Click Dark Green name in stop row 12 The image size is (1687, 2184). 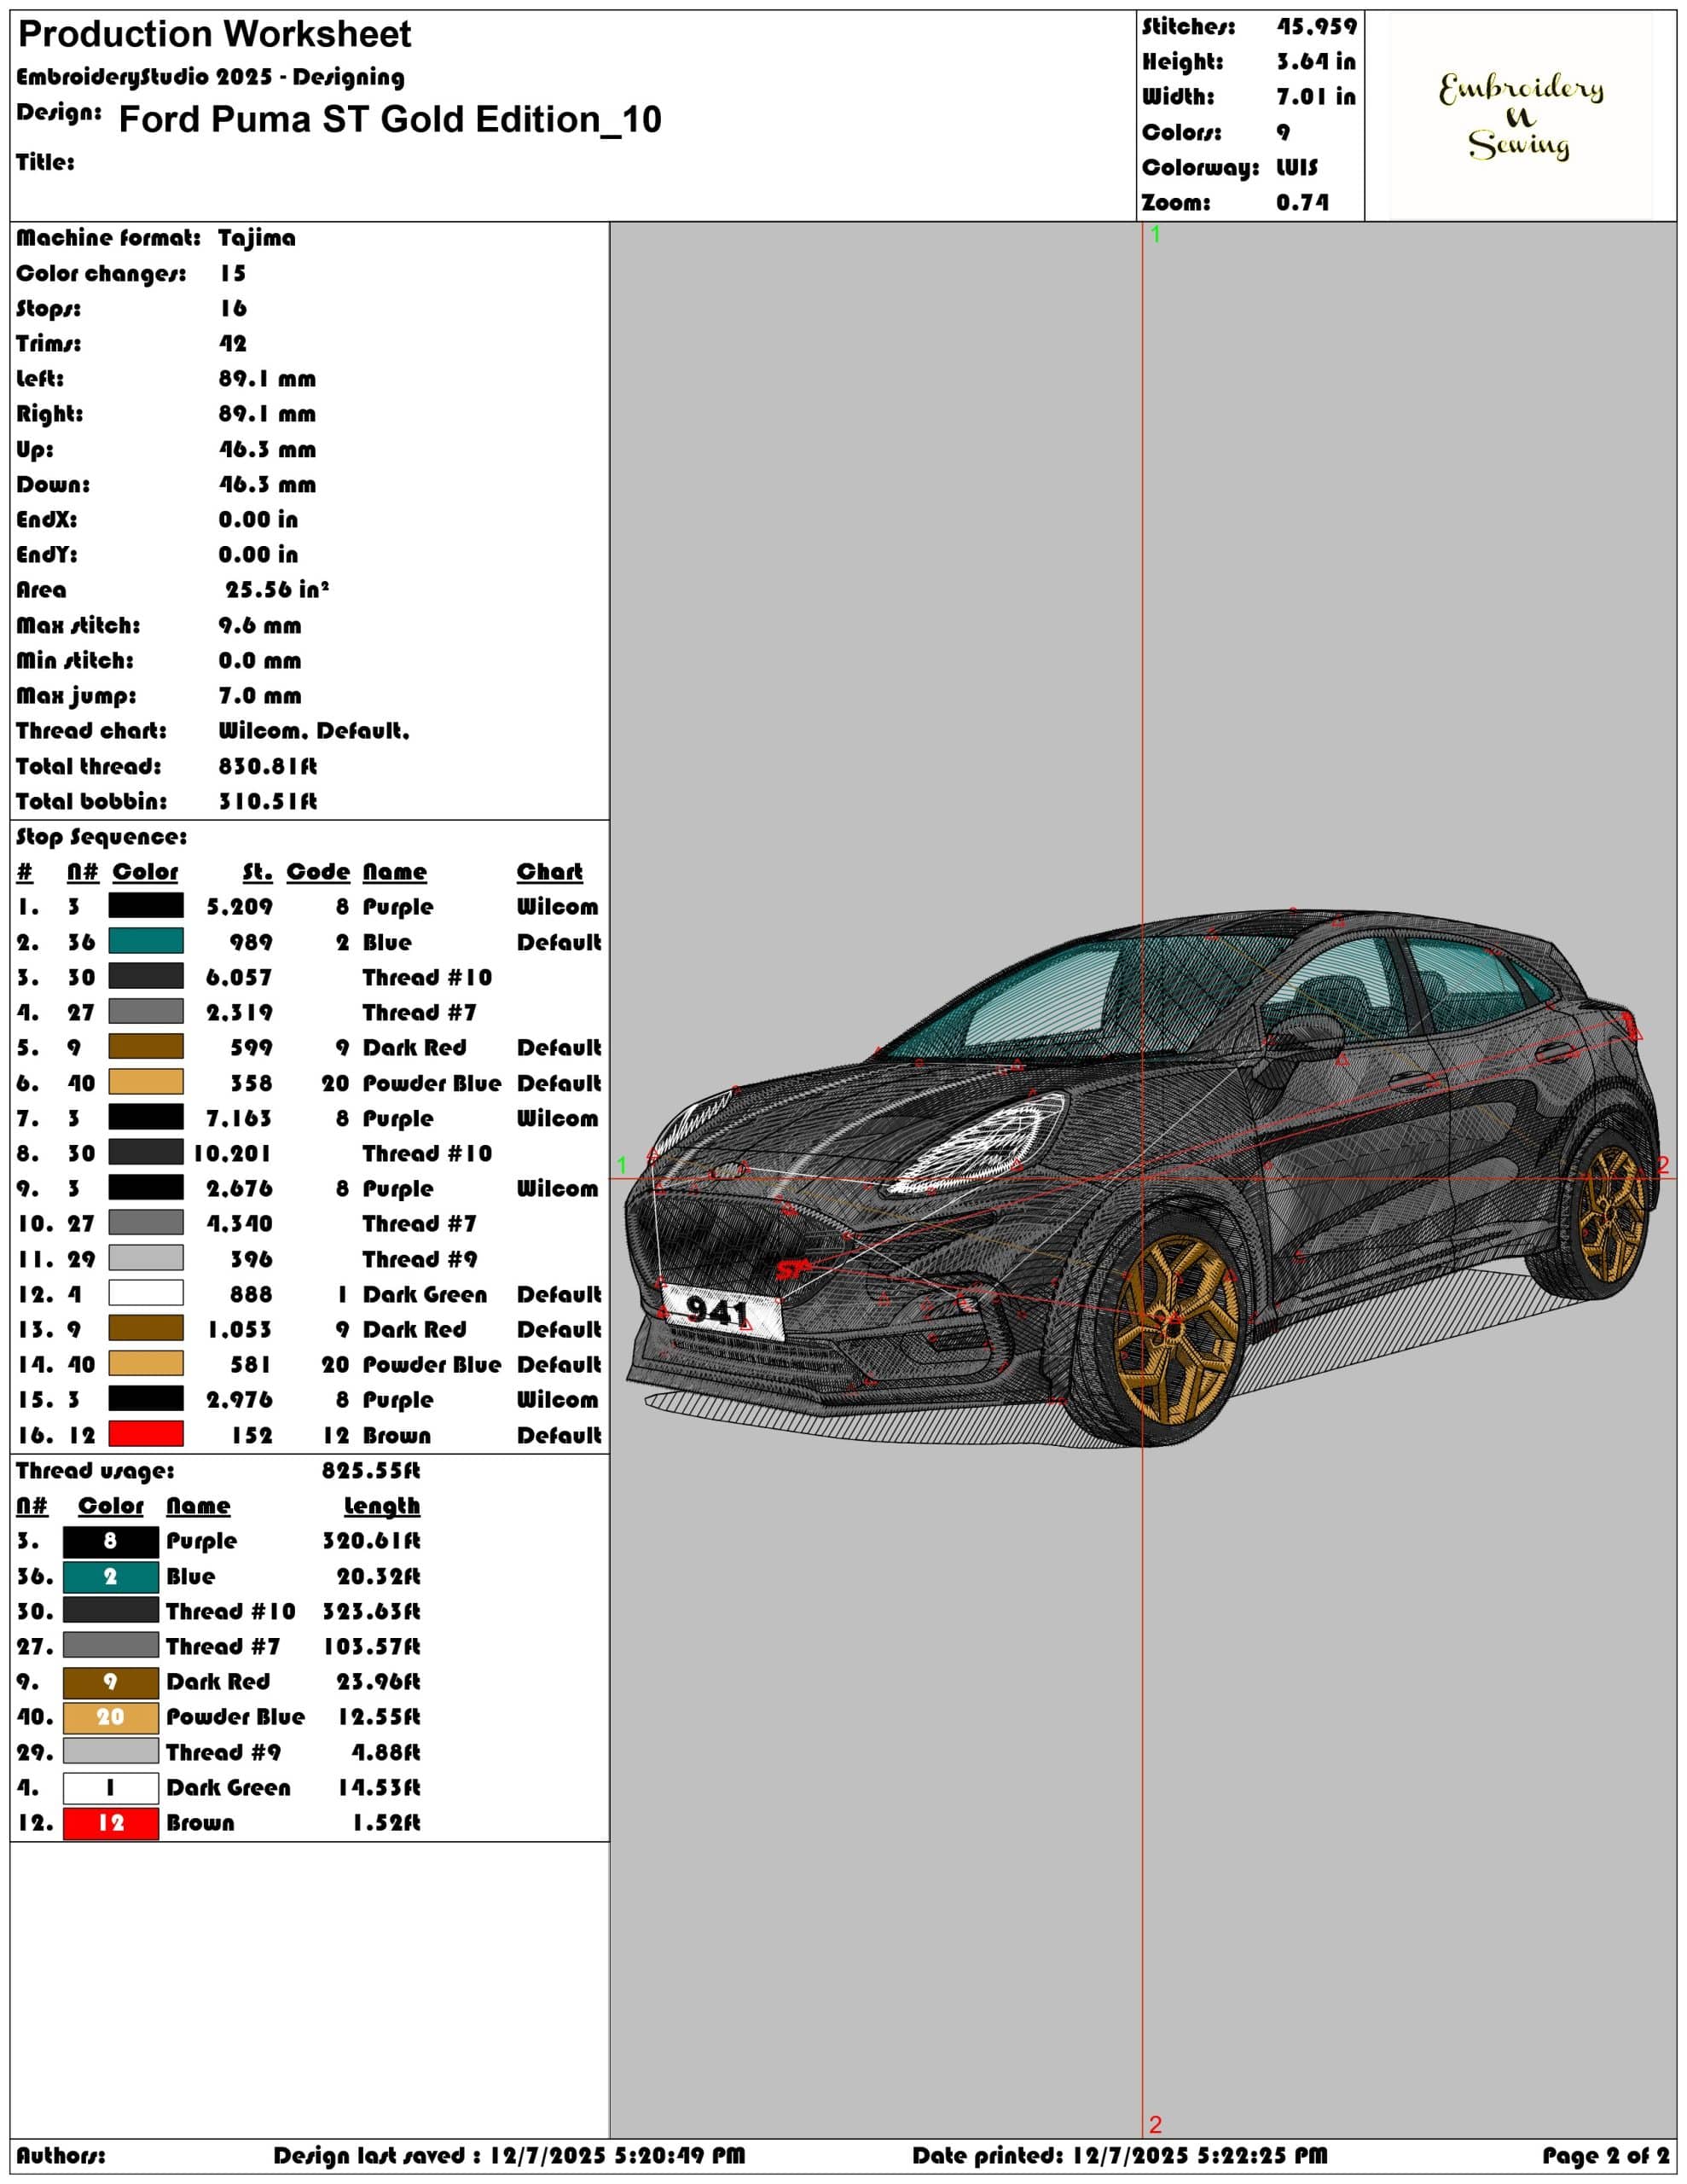(425, 1294)
